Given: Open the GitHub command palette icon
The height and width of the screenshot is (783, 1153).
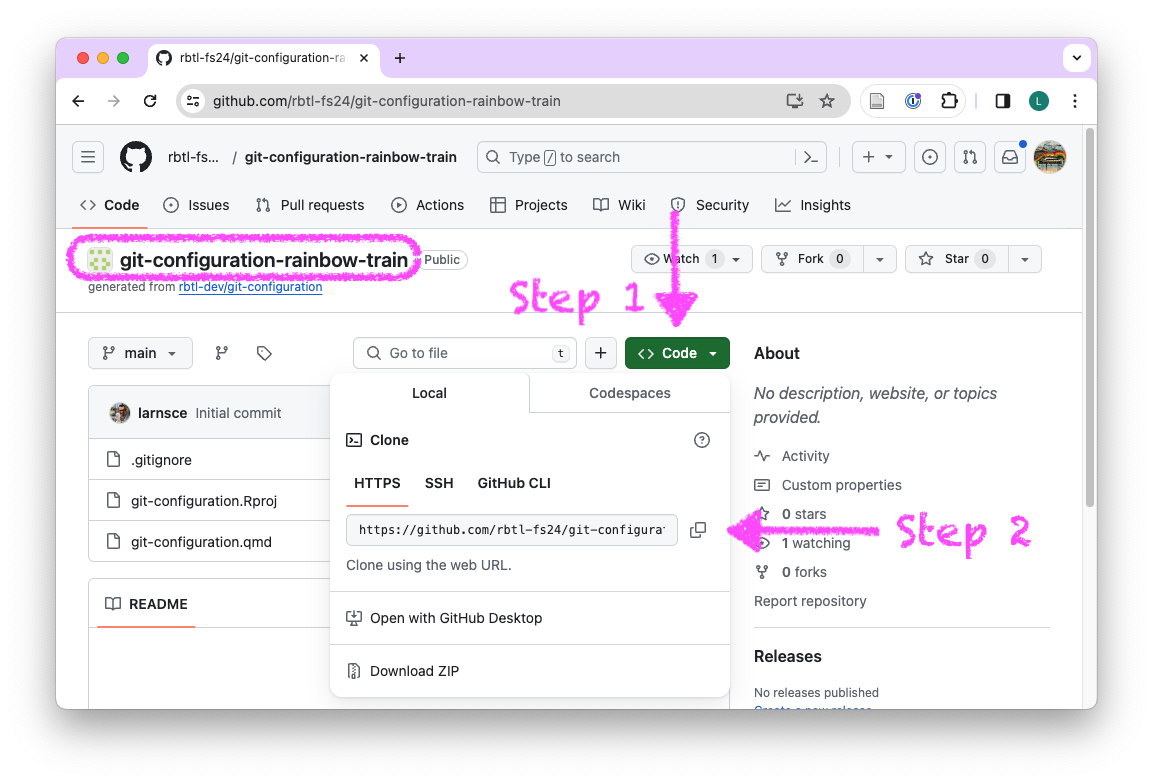Looking at the screenshot, I should (x=811, y=157).
